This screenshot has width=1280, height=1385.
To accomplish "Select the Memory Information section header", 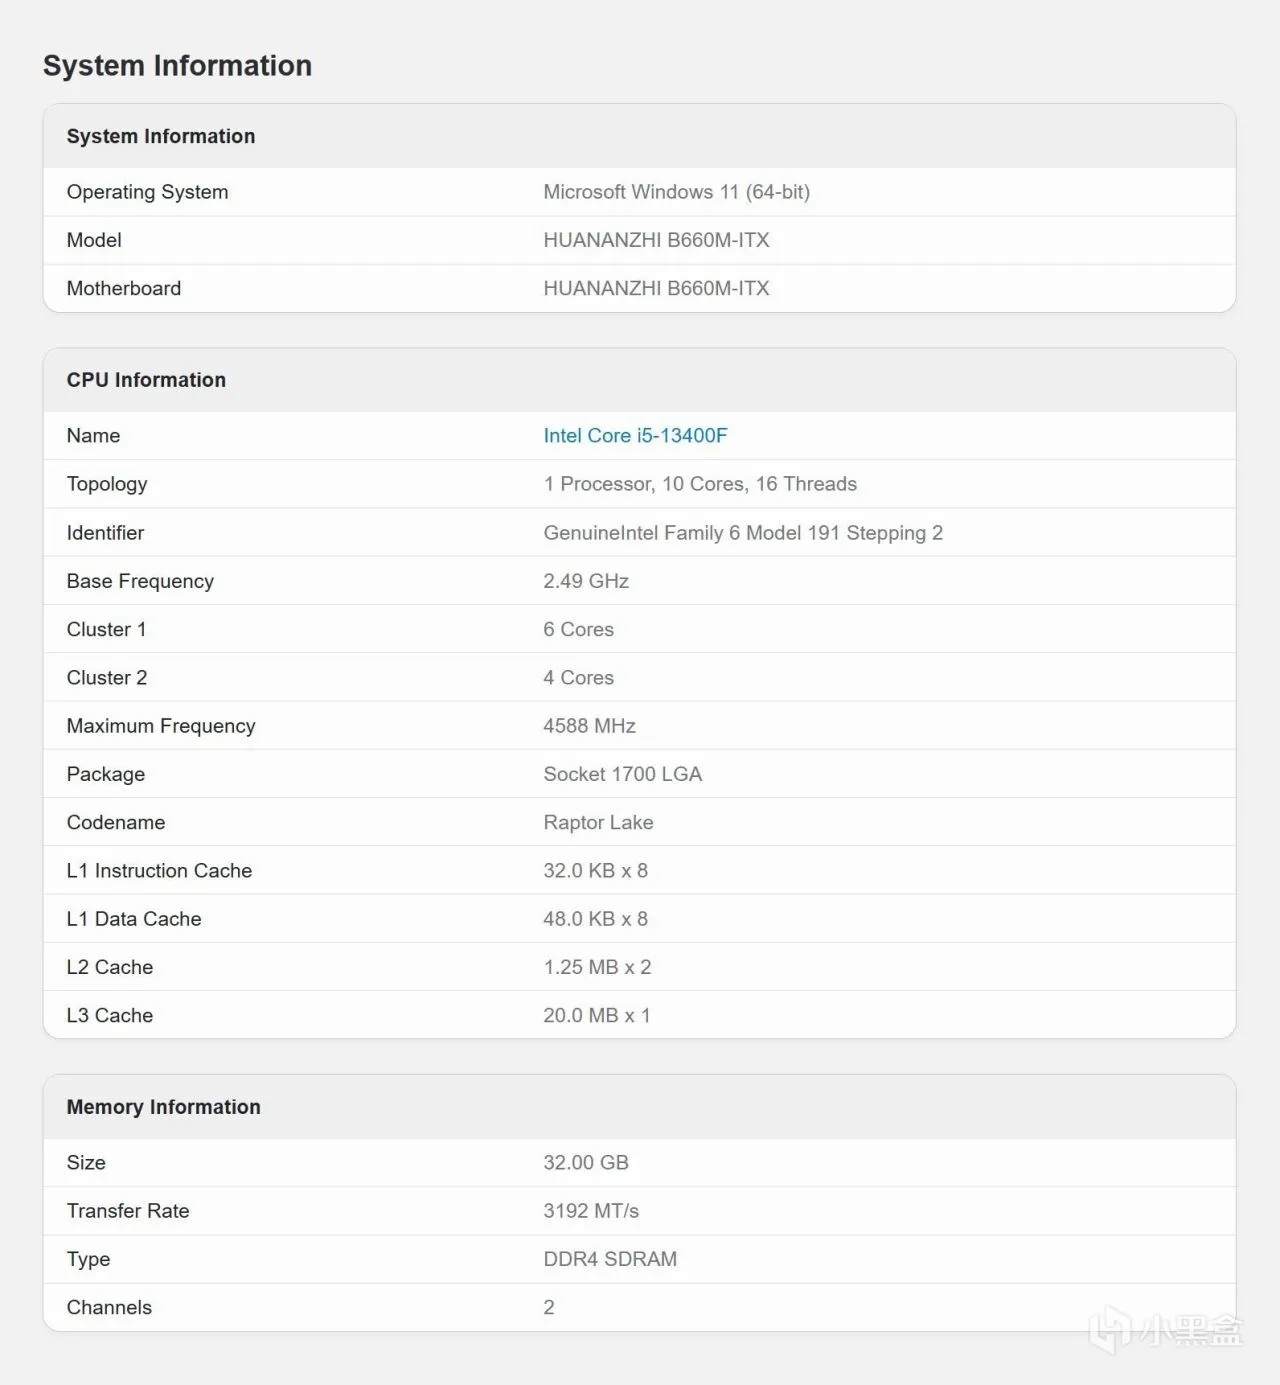I will (163, 1107).
